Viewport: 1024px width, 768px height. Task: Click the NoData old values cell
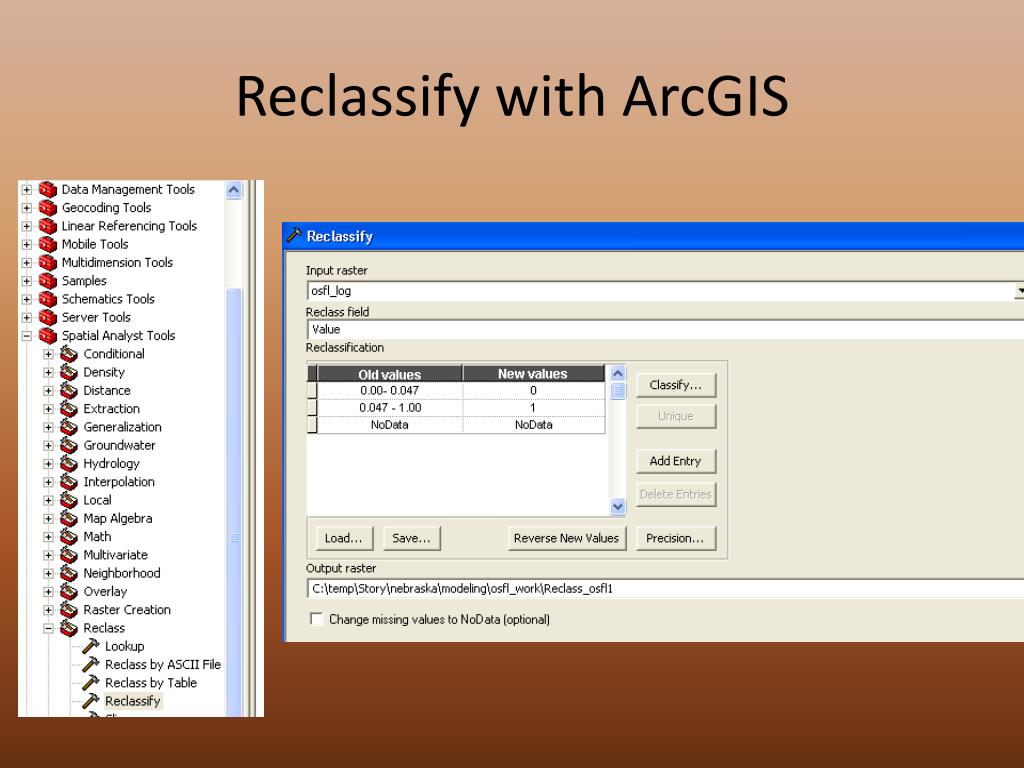pos(390,424)
